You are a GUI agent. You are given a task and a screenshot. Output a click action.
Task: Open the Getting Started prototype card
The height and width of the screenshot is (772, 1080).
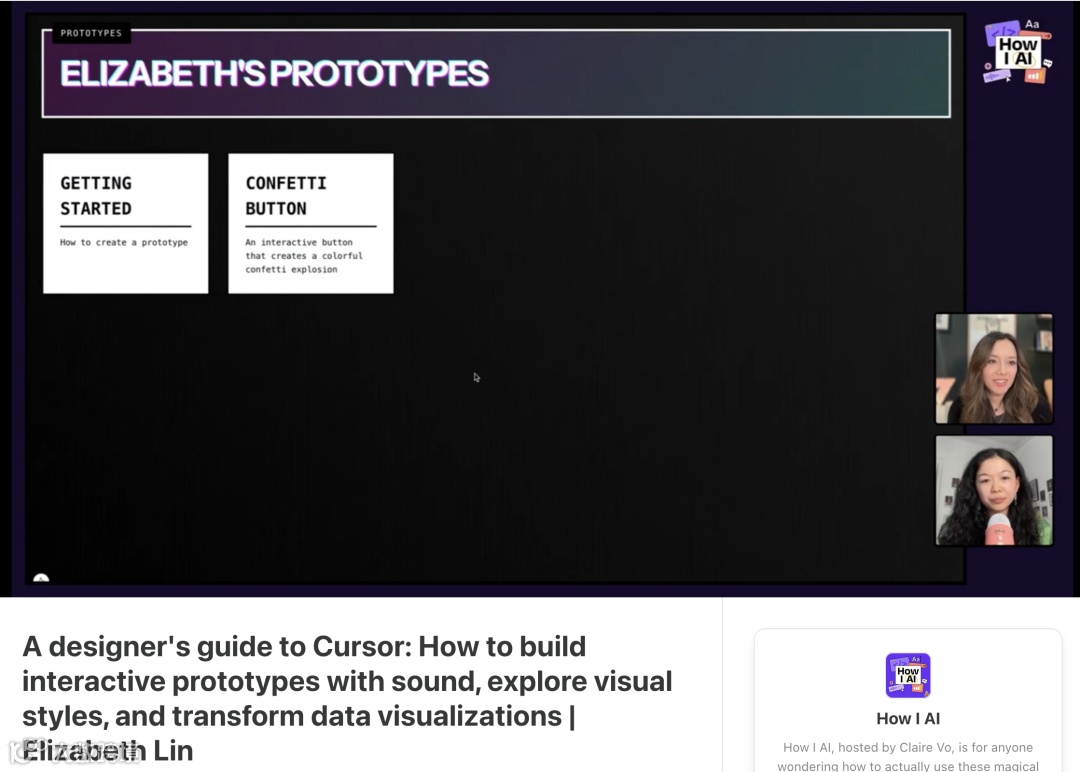125,223
